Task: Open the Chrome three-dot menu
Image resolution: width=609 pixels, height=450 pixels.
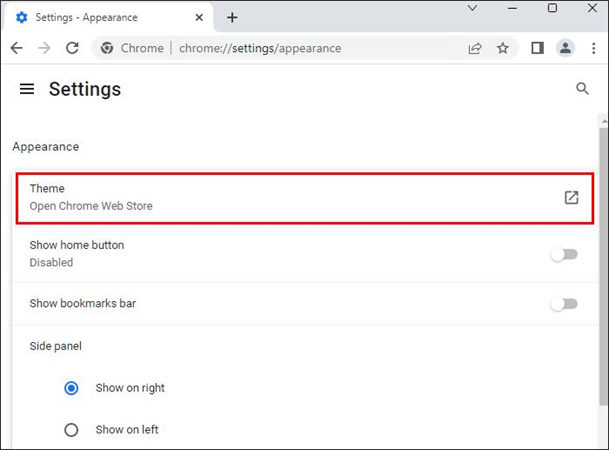Action: (x=592, y=48)
